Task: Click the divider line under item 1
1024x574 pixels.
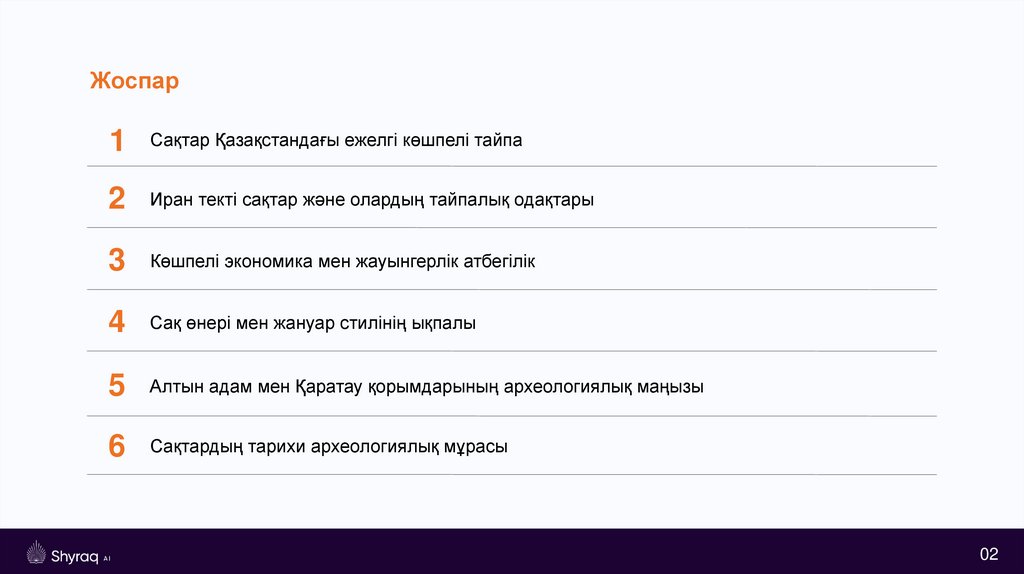Action: pyautogui.click(x=512, y=166)
